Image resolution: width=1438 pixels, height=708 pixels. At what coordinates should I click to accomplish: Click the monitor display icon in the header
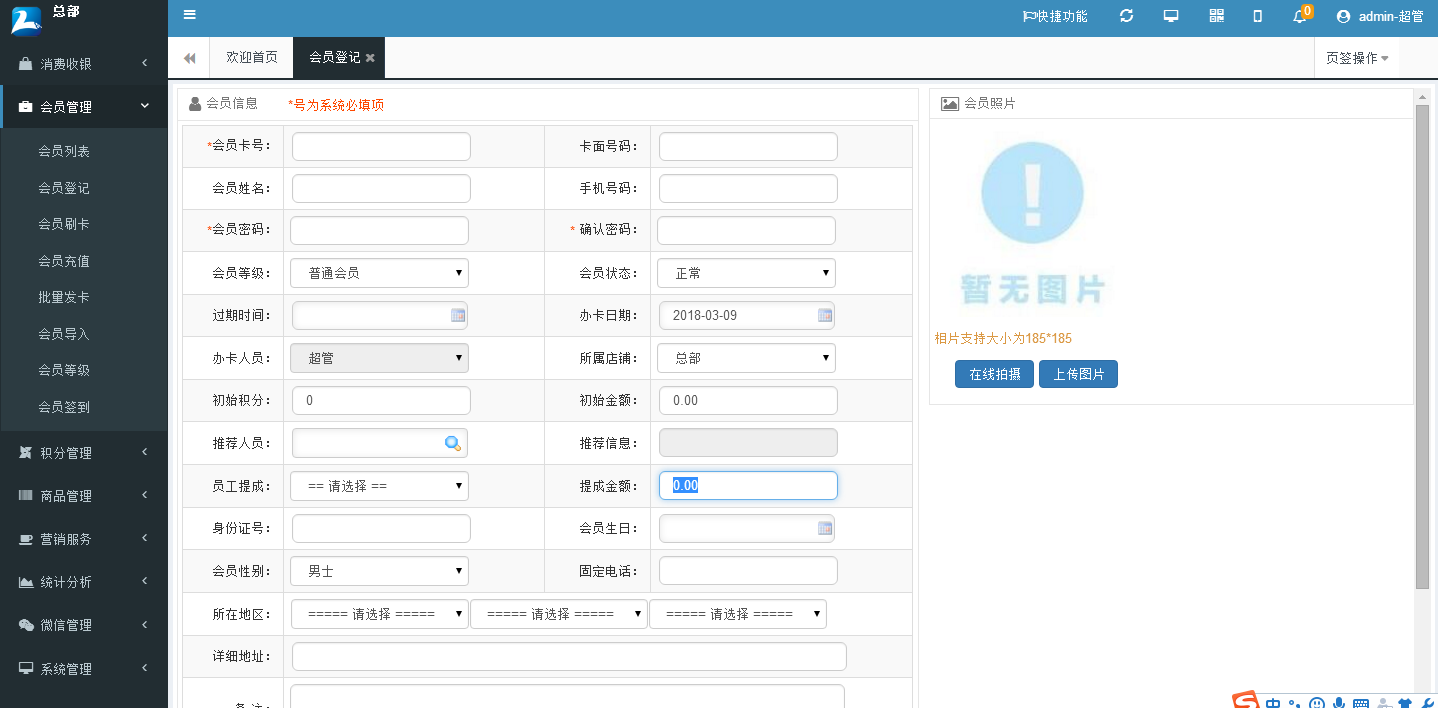coord(1171,16)
